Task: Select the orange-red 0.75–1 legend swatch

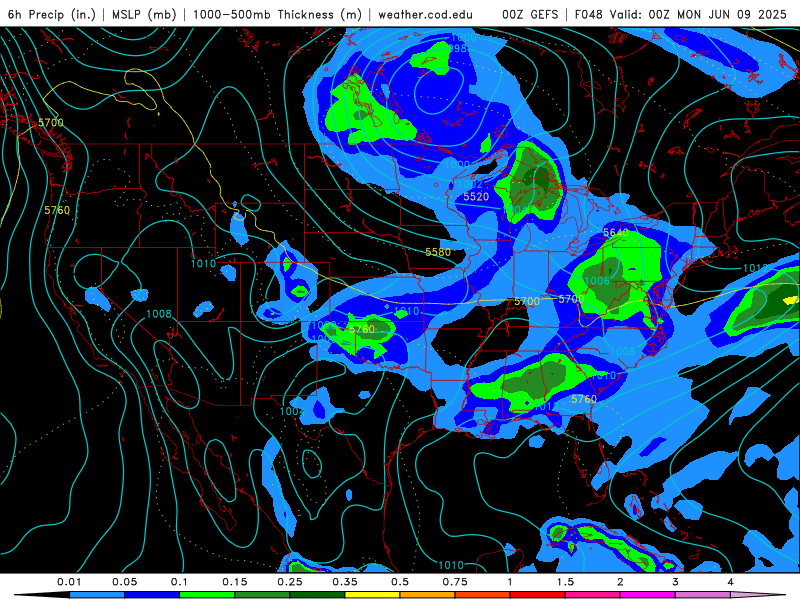Action: tap(483, 595)
